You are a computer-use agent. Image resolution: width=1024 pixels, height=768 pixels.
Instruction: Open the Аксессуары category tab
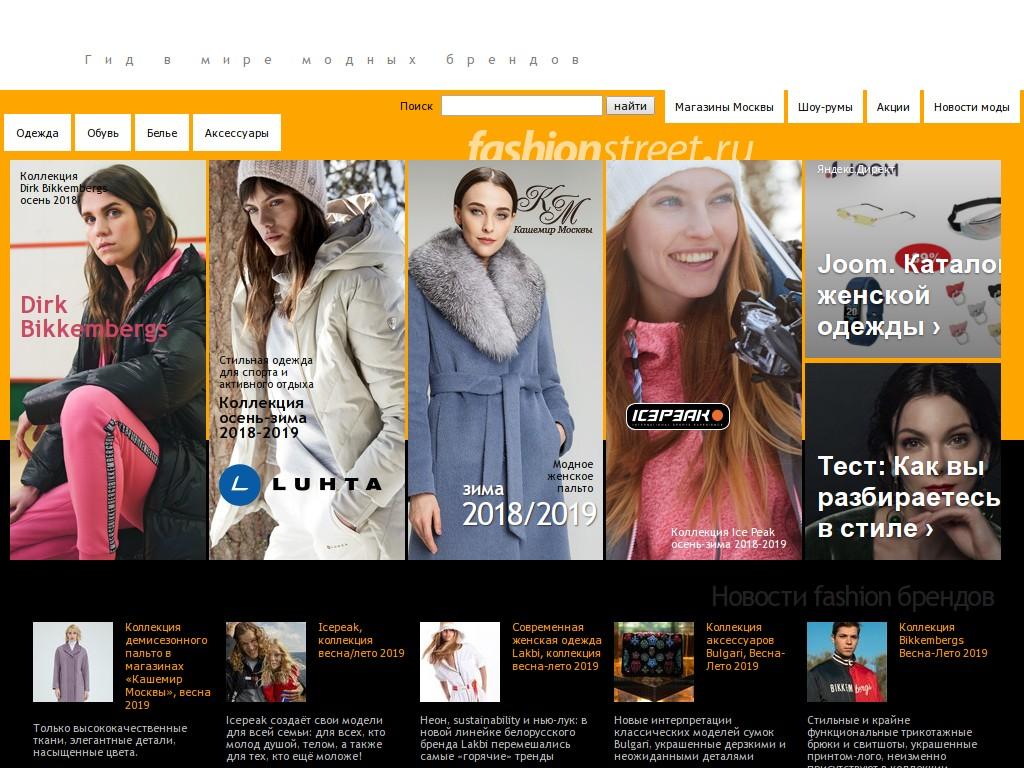pos(236,133)
